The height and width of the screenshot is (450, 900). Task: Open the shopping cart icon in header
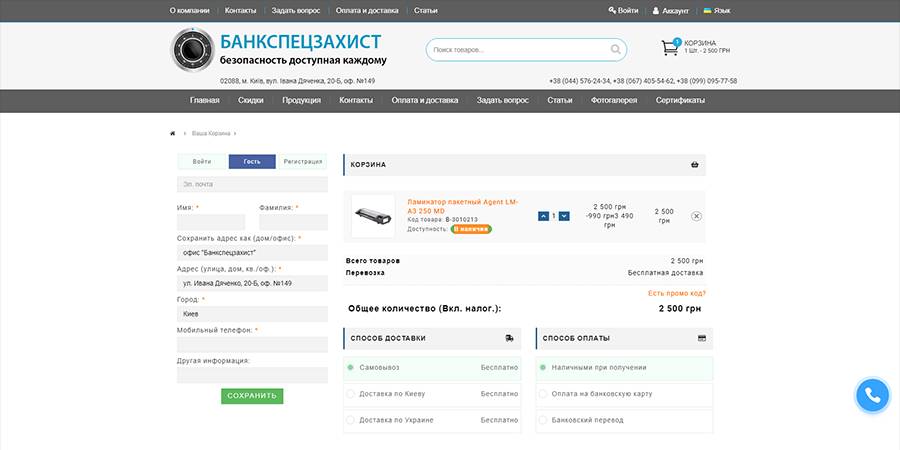tap(670, 48)
